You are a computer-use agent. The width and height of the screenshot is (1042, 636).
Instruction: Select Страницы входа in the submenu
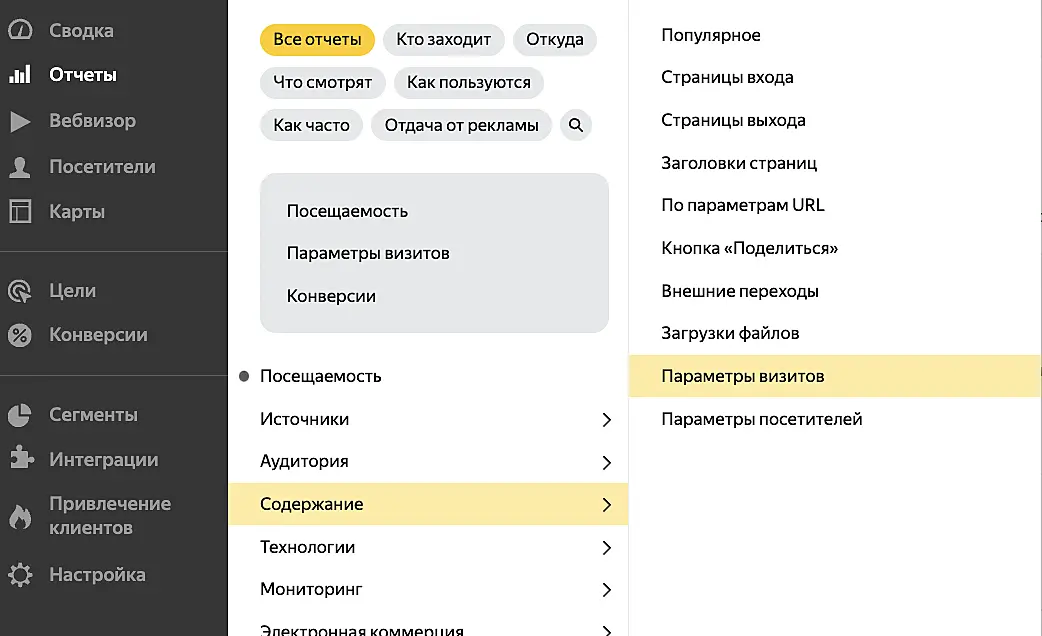tap(727, 78)
